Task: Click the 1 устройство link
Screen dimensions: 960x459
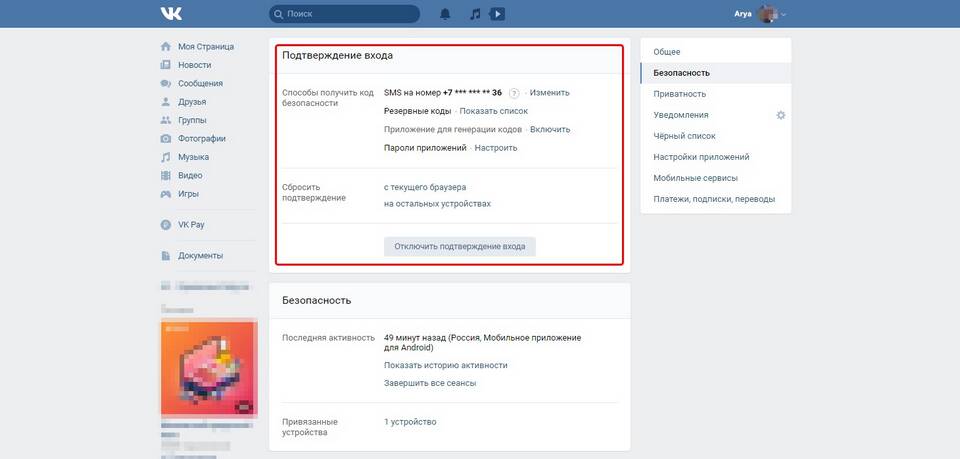Action: (410, 422)
